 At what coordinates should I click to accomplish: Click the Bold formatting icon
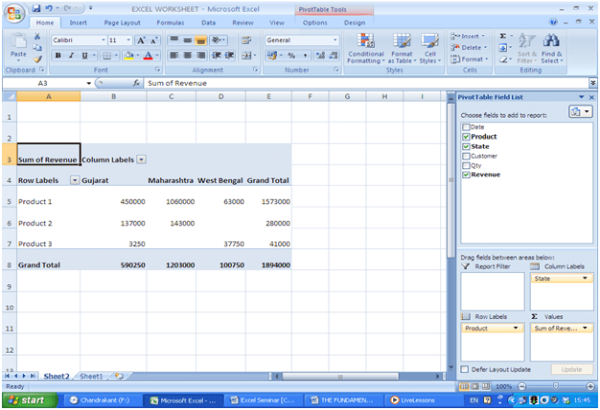pyautogui.click(x=58, y=56)
